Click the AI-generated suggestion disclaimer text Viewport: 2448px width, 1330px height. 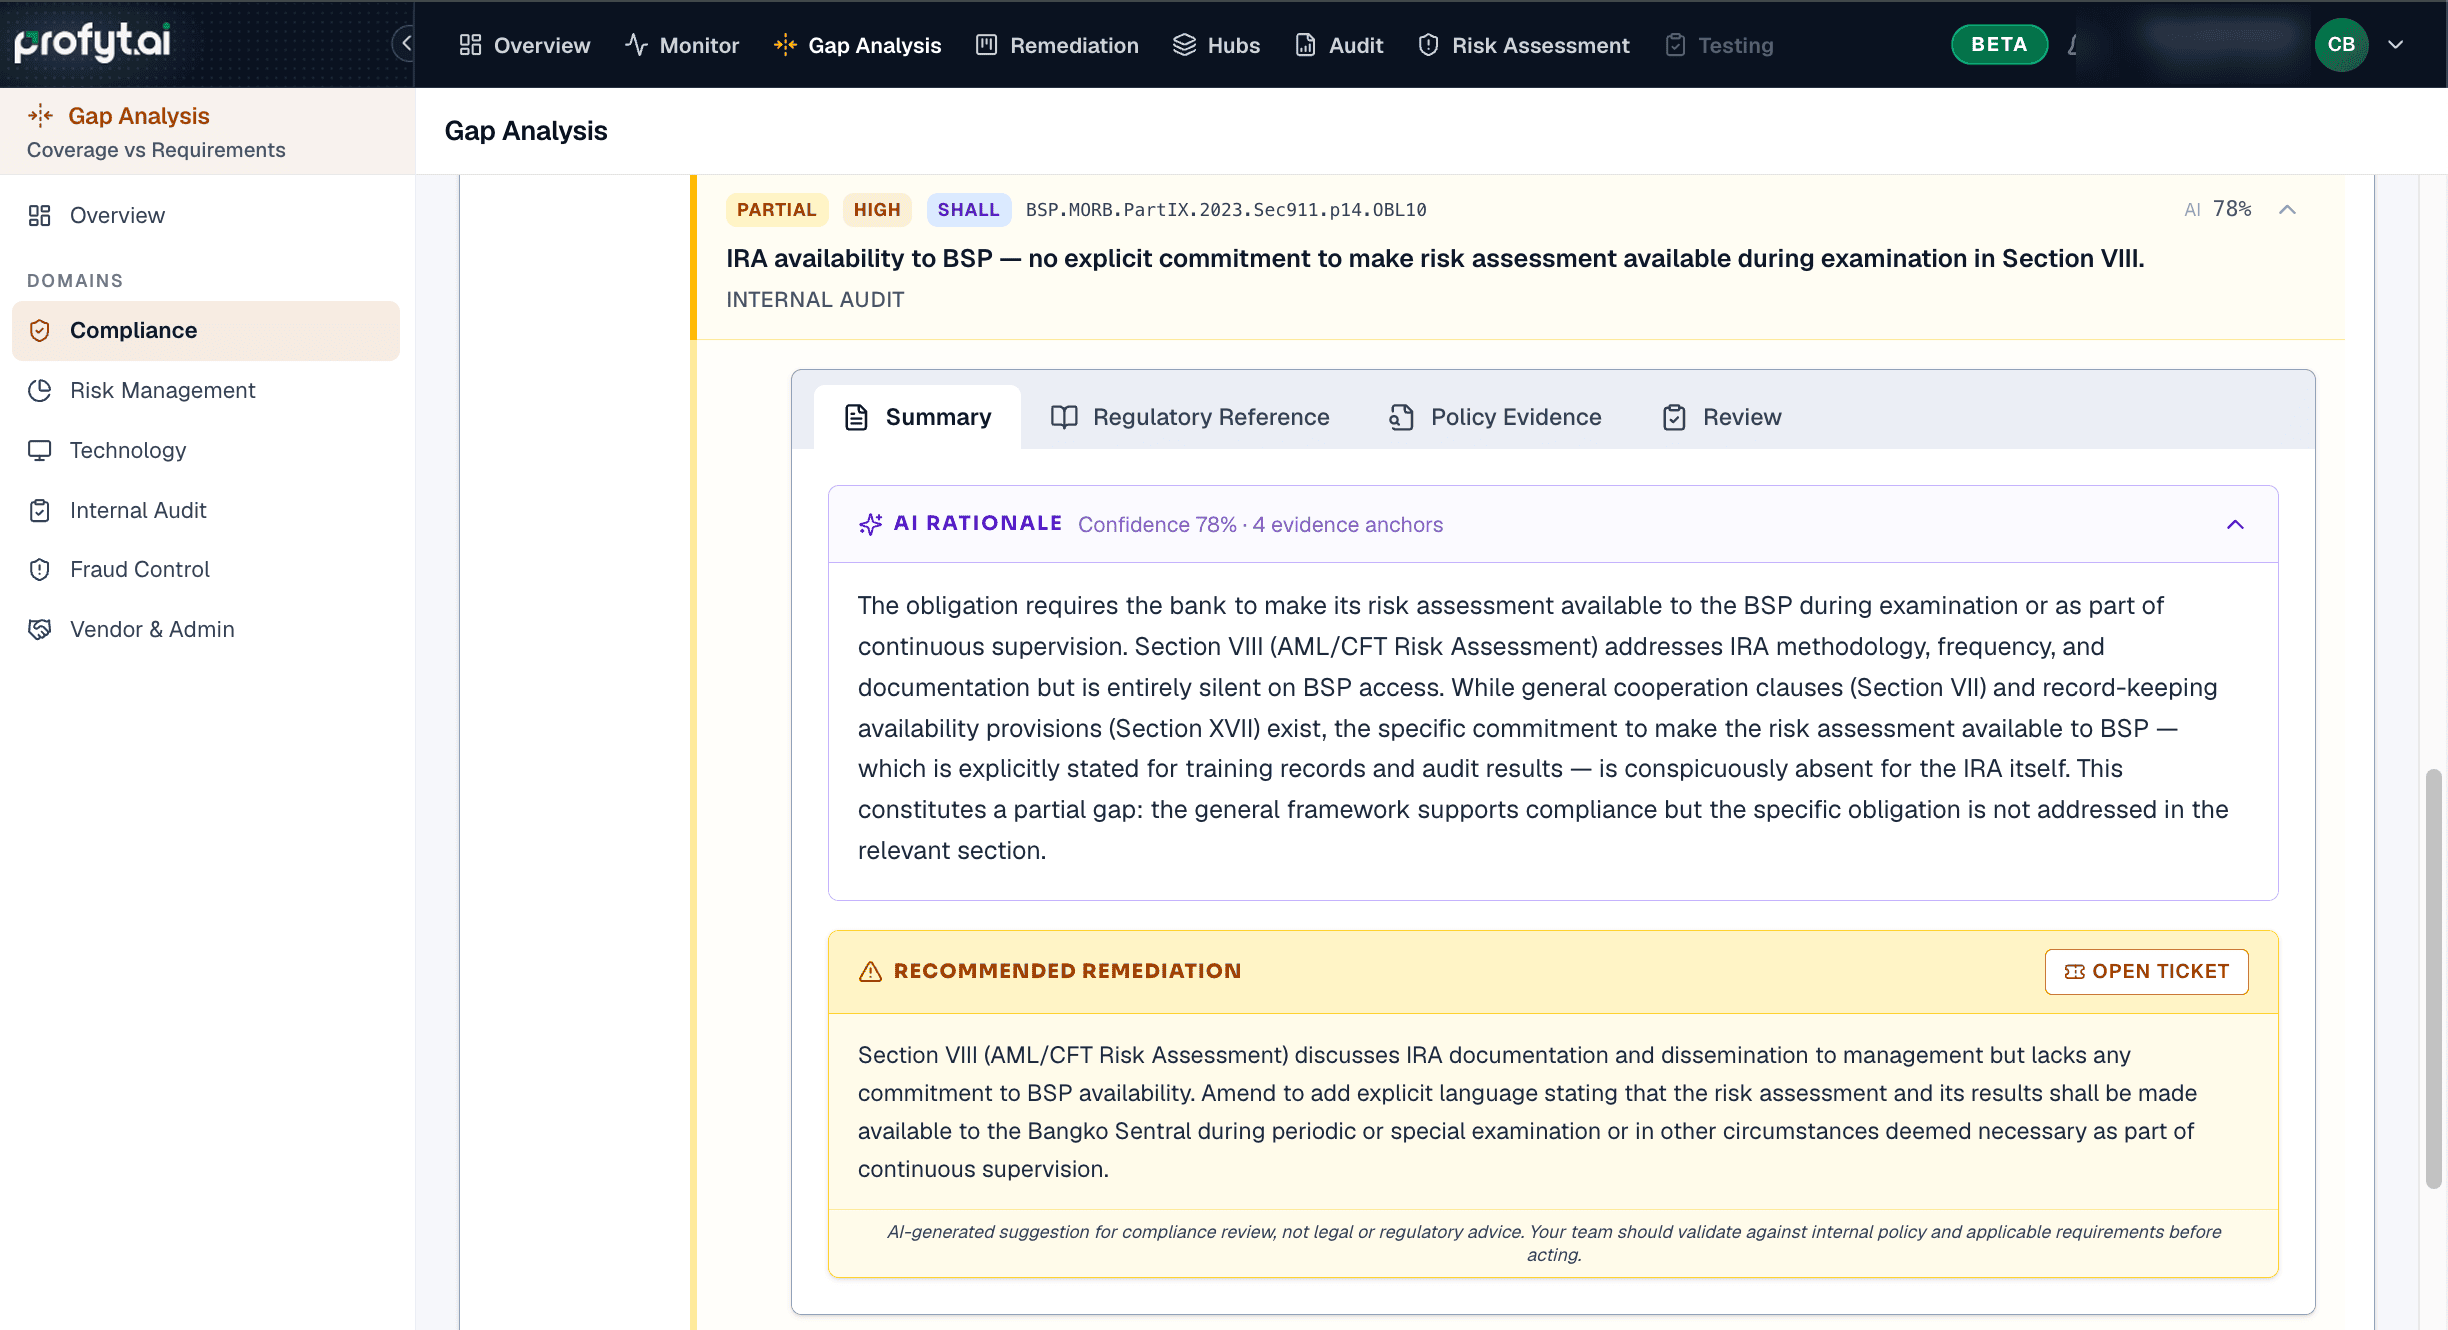[1554, 1243]
